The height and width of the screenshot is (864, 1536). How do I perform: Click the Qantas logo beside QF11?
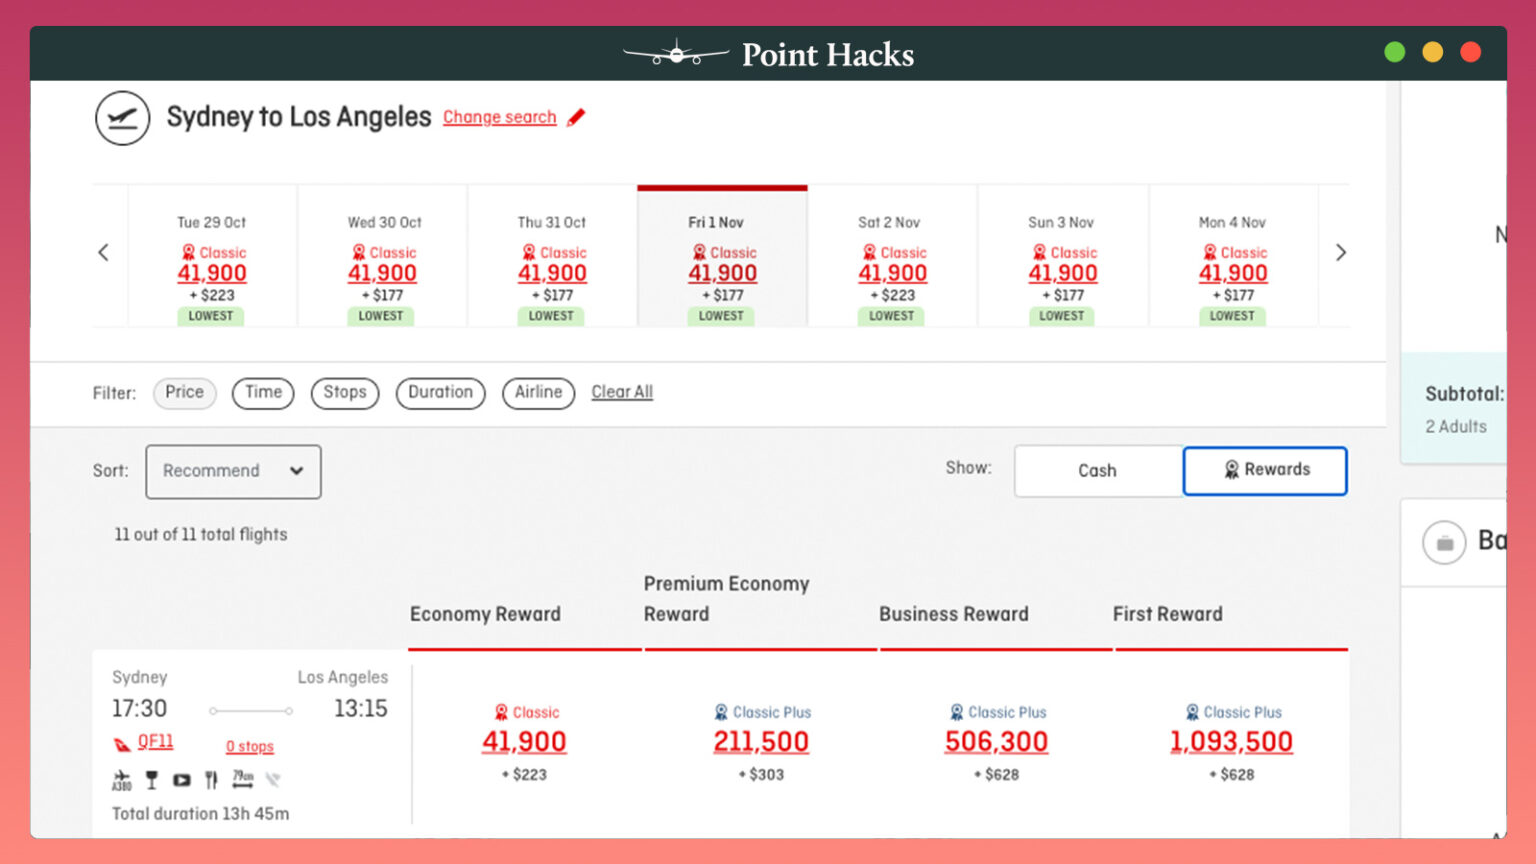point(124,742)
